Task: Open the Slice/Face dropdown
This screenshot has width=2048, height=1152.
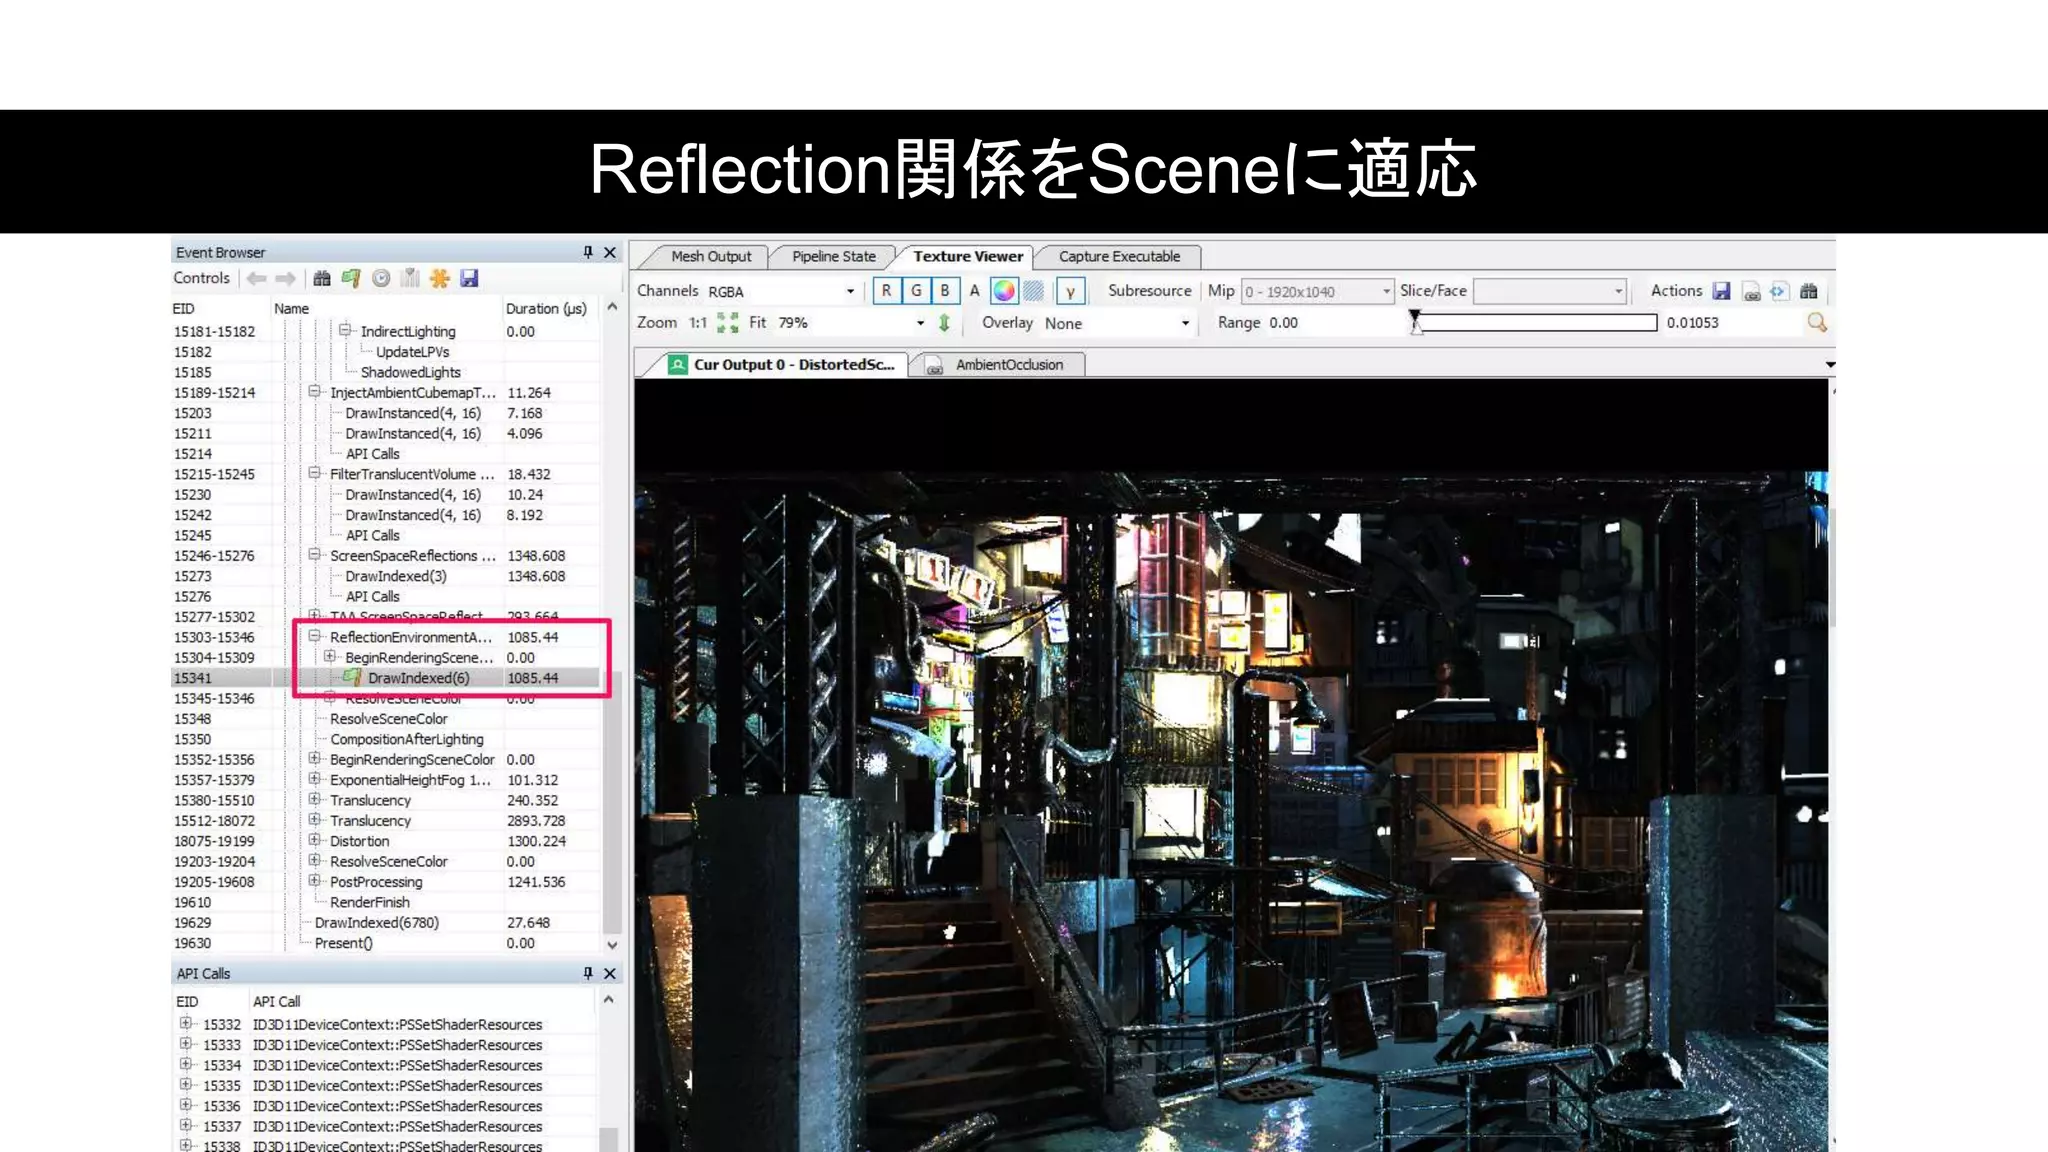Action: coord(1550,292)
